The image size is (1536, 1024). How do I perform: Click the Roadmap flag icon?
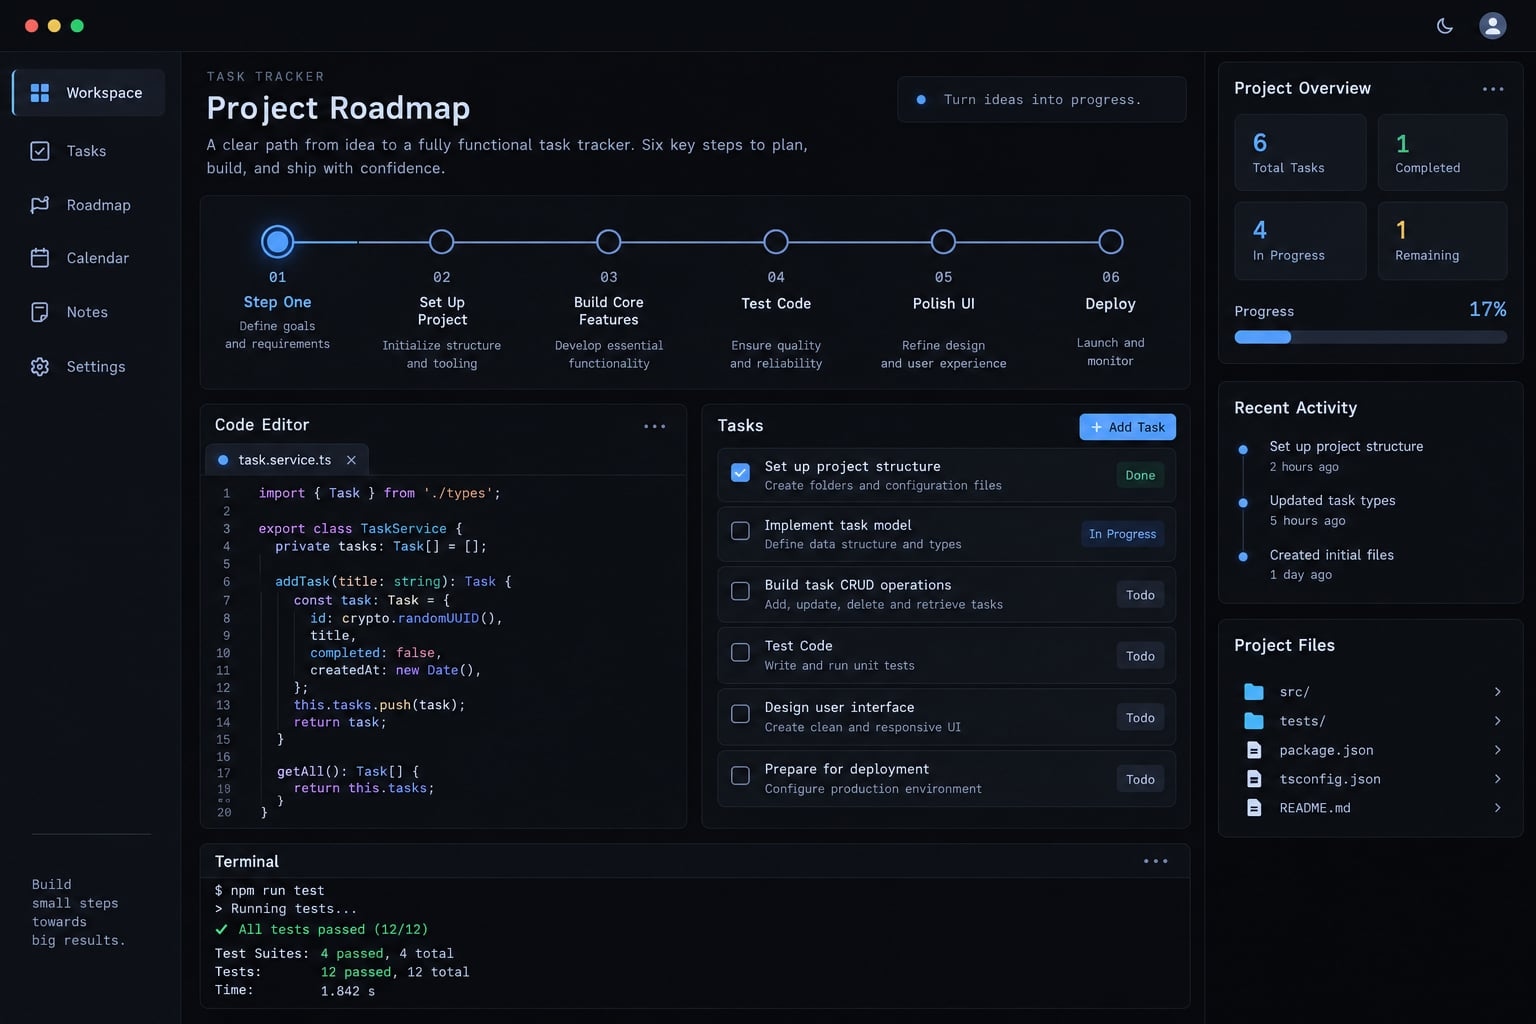[x=40, y=205]
